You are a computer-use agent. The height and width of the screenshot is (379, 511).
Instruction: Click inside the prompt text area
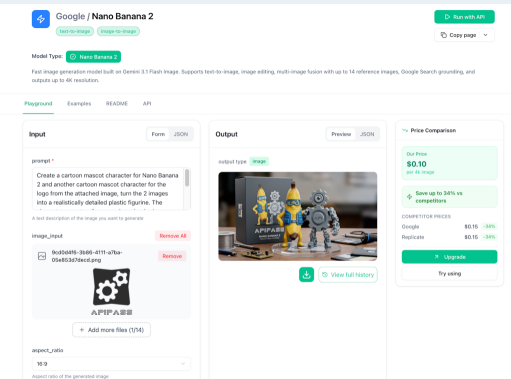(x=108, y=189)
